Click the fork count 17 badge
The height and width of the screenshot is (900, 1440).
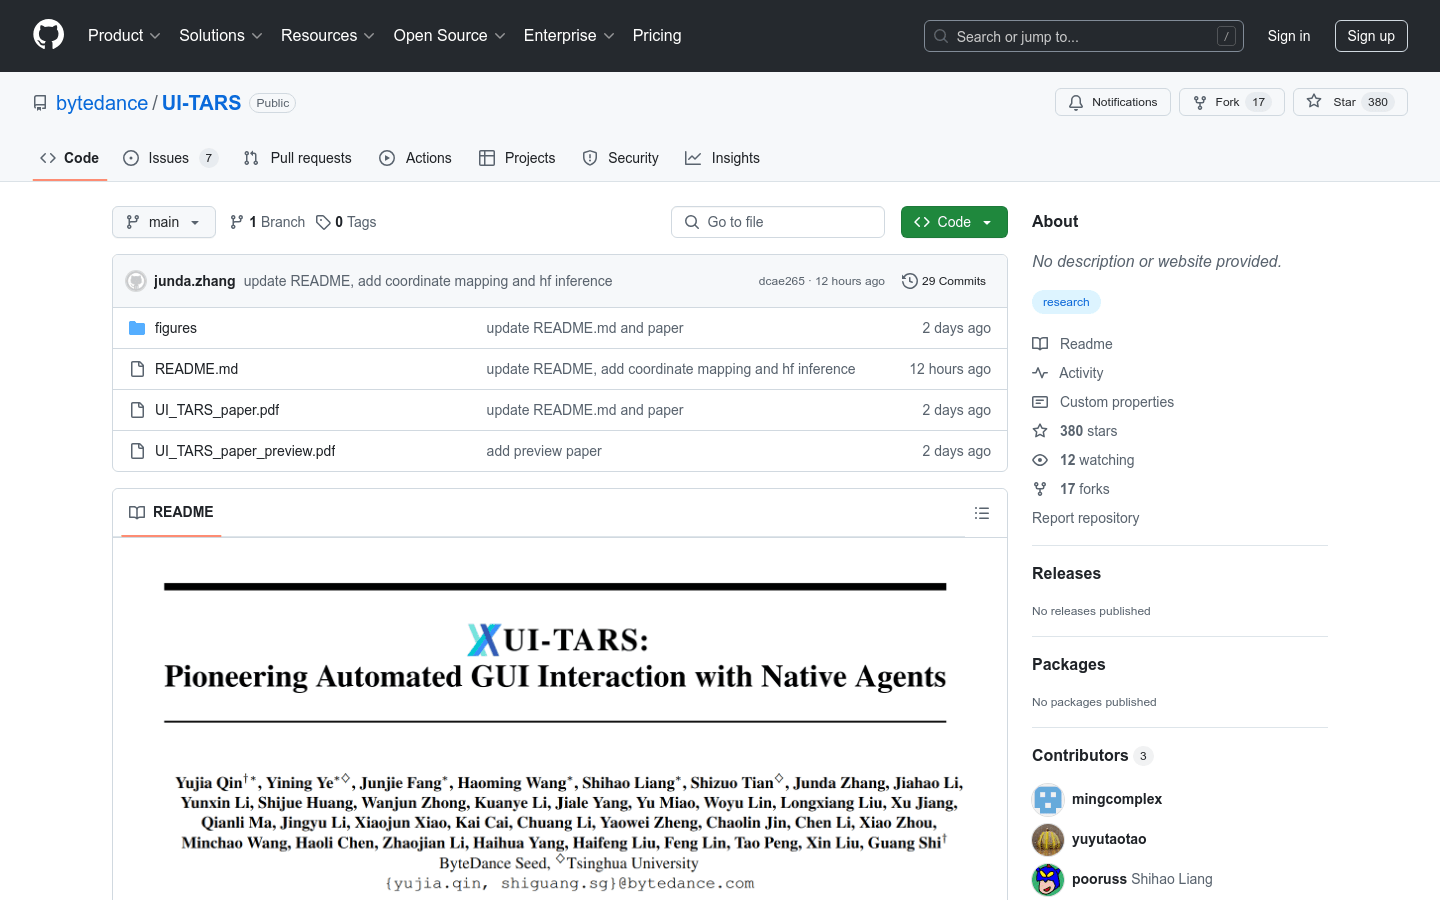coord(1259,102)
